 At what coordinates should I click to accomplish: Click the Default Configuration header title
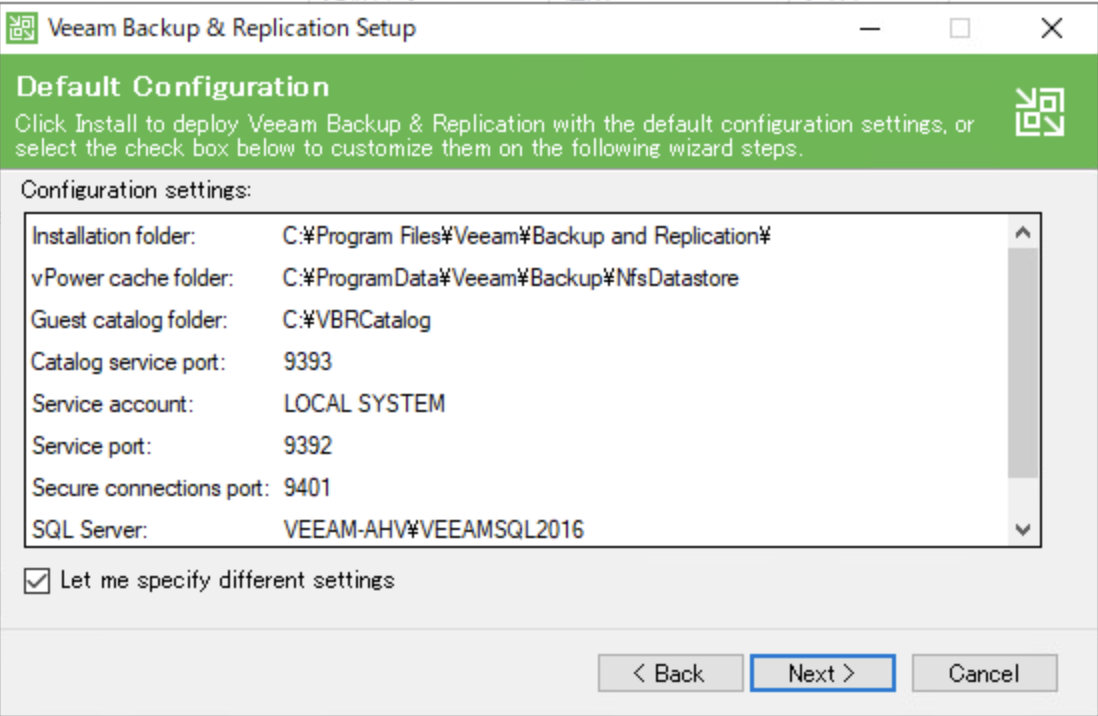[172, 87]
